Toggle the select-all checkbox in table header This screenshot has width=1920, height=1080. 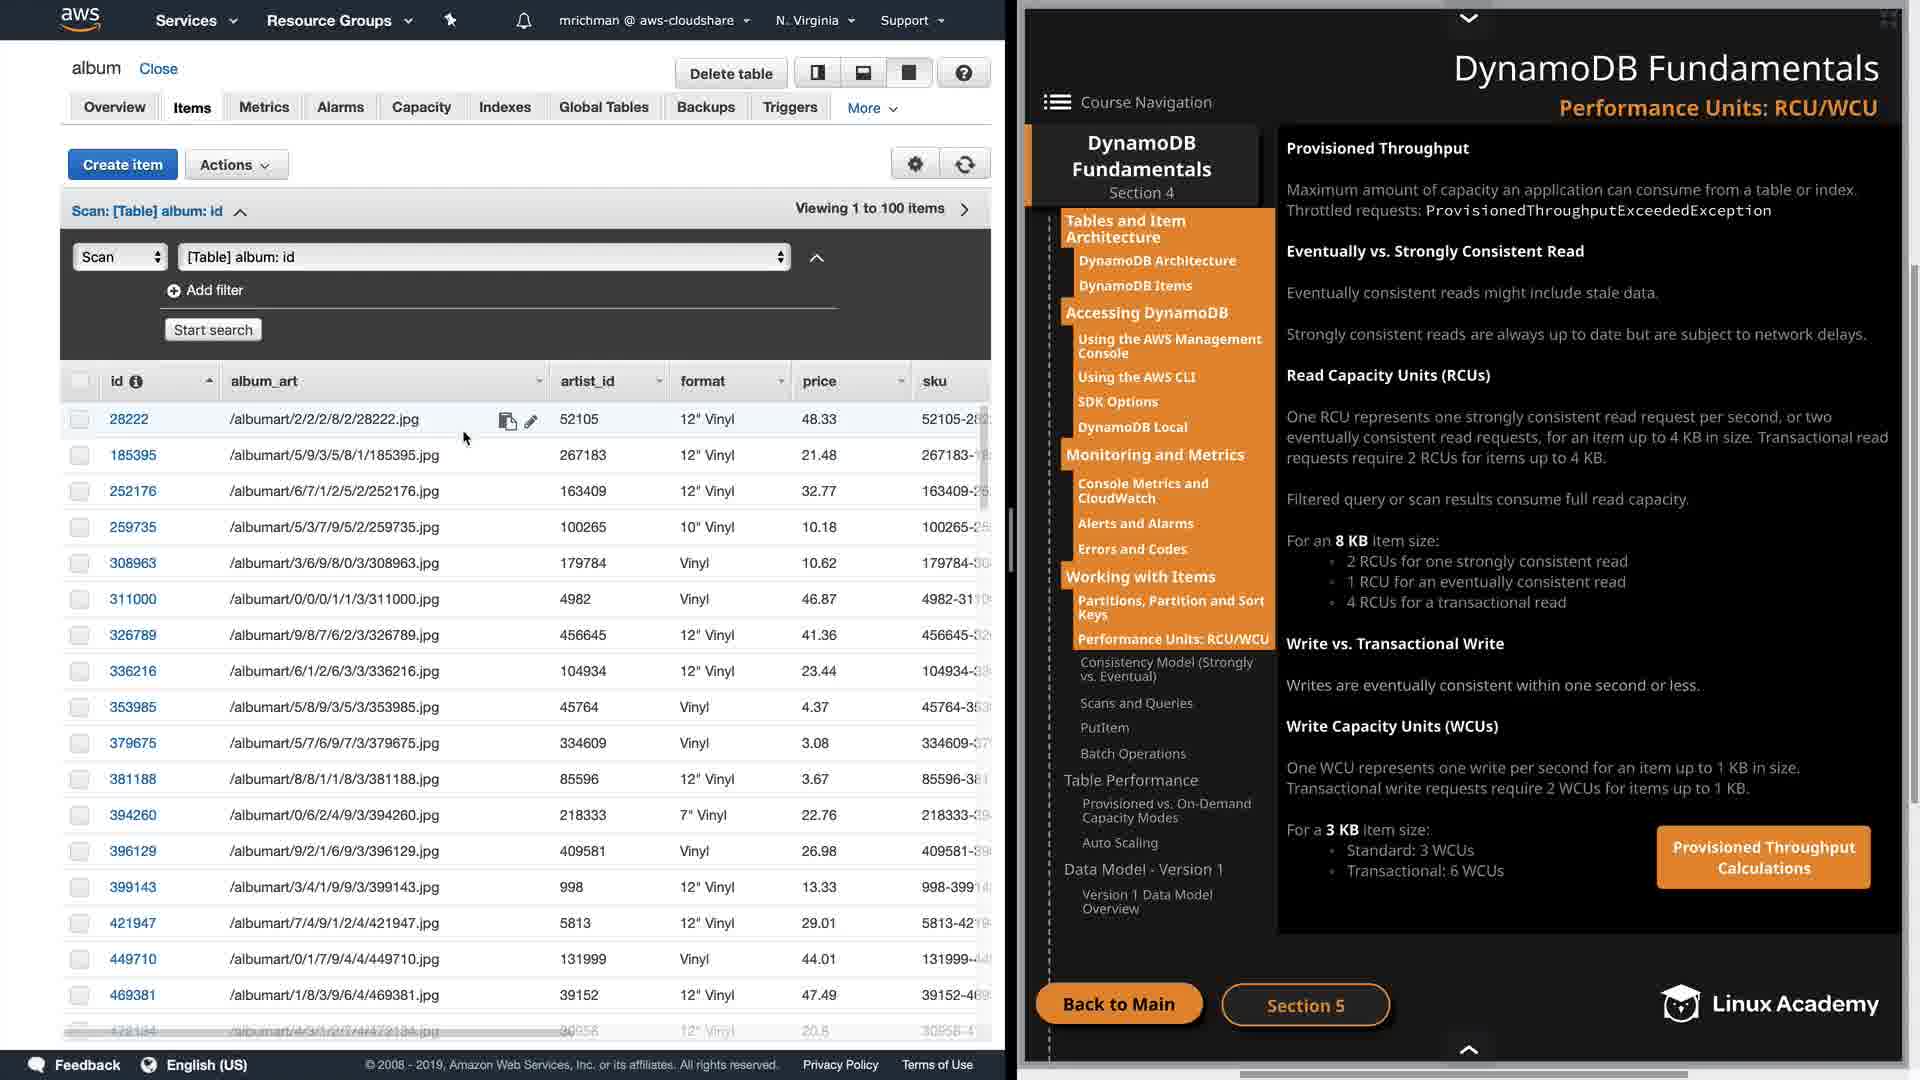pyautogui.click(x=80, y=381)
